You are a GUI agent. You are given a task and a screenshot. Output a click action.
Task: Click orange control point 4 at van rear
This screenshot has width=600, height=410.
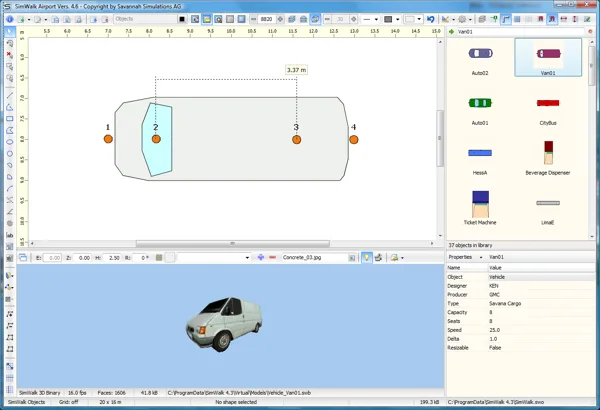(x=354, y=140)
